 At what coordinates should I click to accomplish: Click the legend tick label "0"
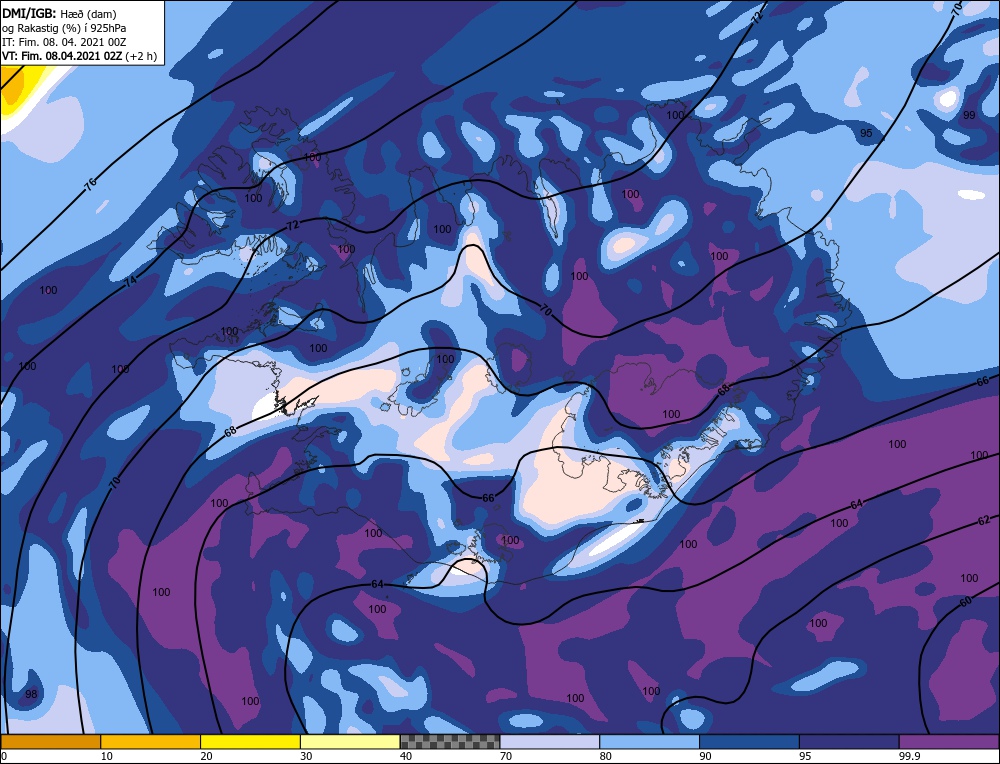[x=4, y=756]
